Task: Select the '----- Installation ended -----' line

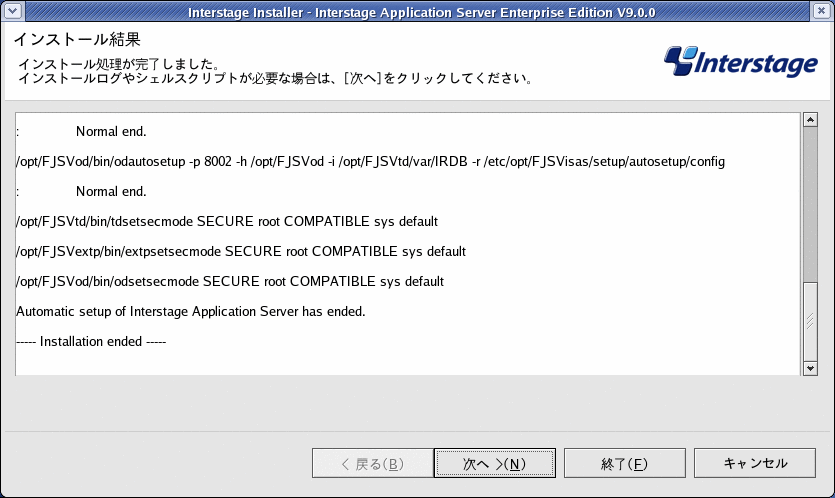Action: pyautogui.click(x=91, y=341)
